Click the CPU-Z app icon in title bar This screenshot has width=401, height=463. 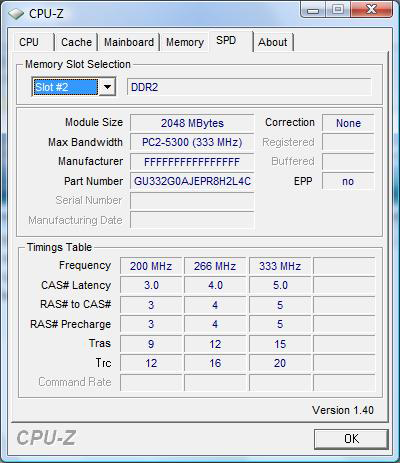pos(16,14)
